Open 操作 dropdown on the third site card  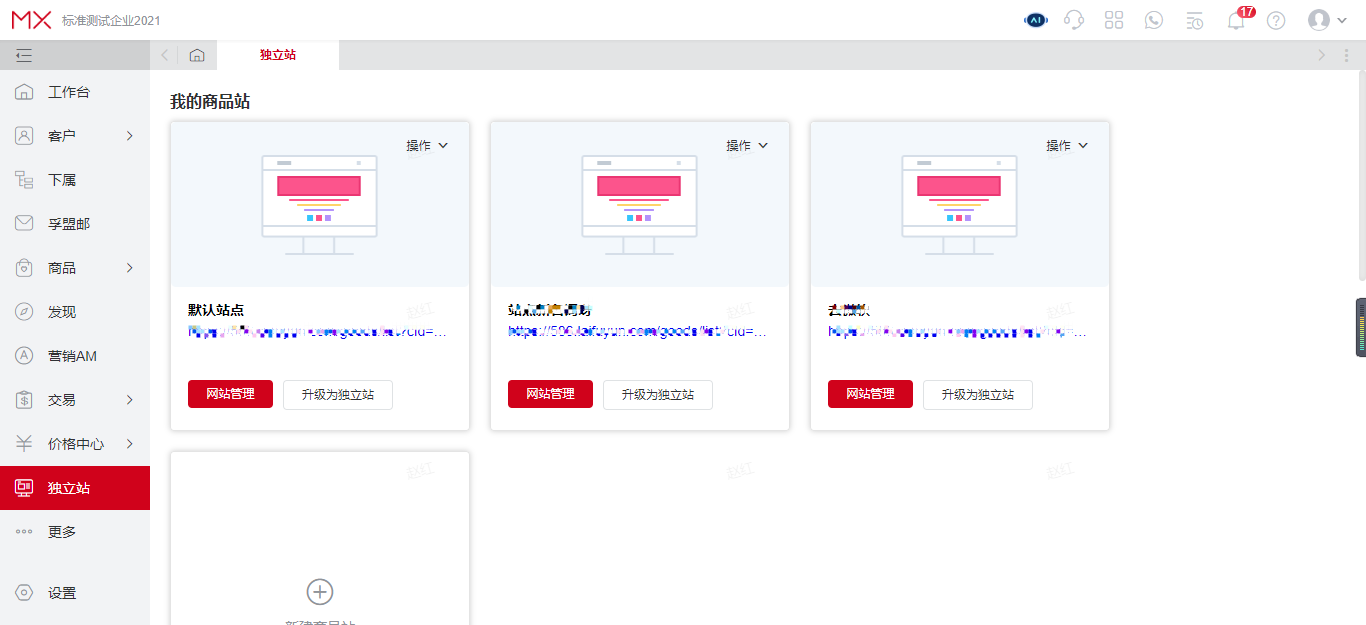coord(1067,145)
